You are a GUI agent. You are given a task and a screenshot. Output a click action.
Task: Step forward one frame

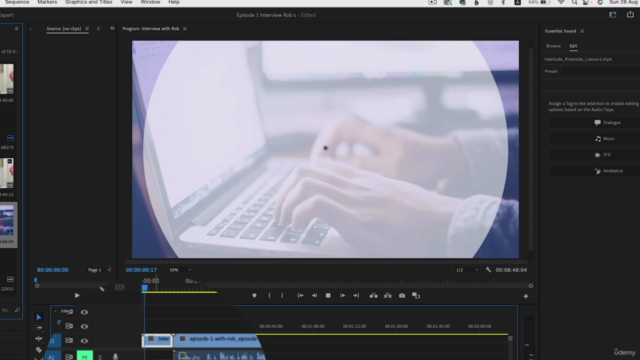click(342, 296)
